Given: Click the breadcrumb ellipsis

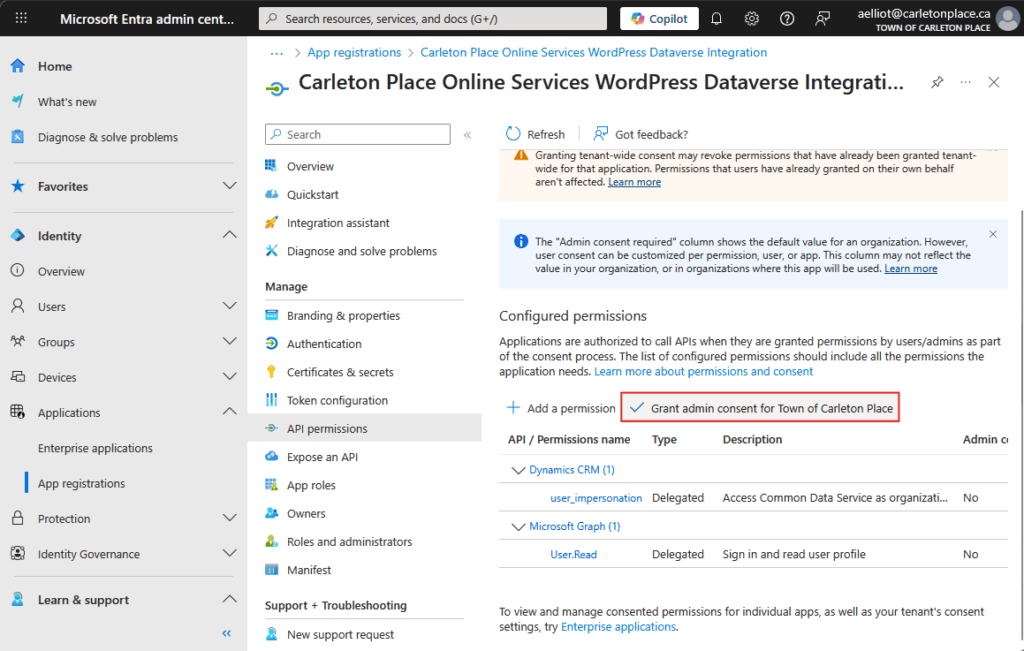Looking at the screenshot, I should [277, 53].
